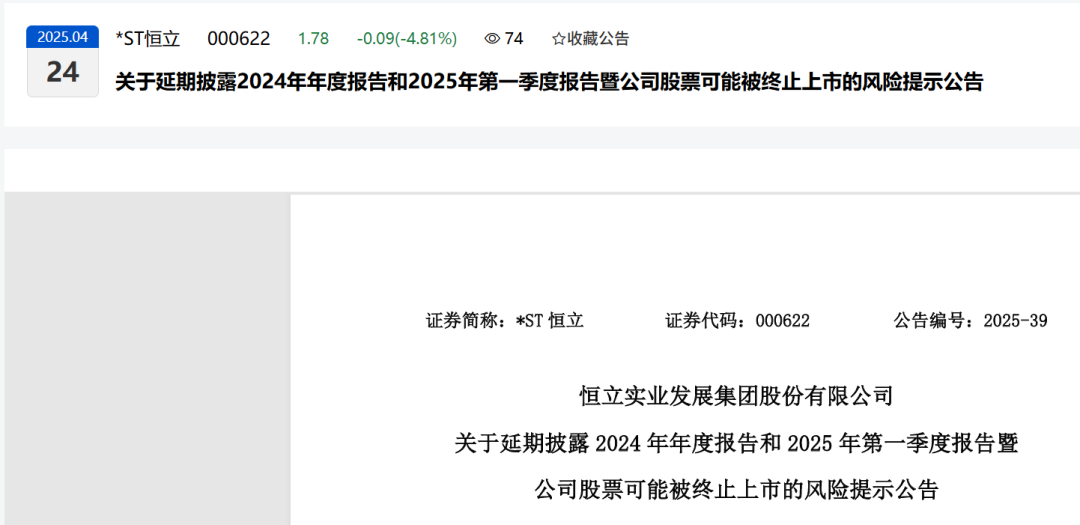Viewport: 1080px width, 525px height.
Task: Click 证券代码：000622 in document
Action: coord(737,320)
